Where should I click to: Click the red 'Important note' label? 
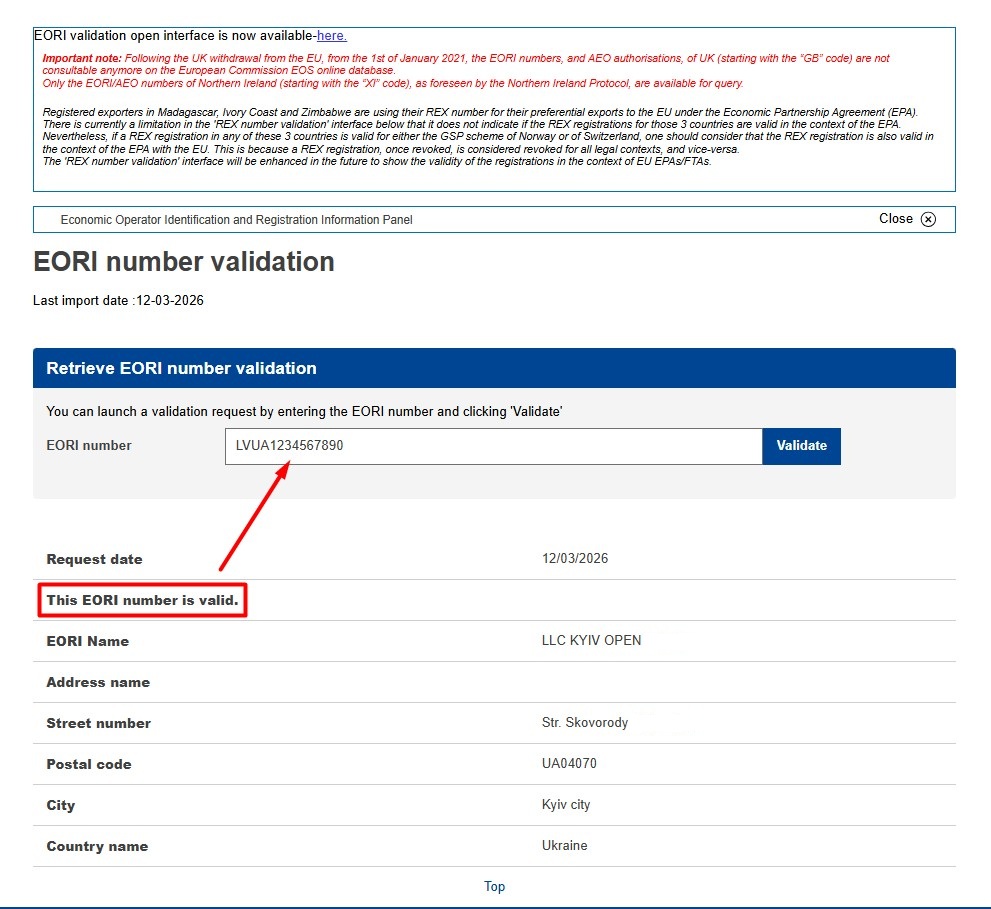(x=82, y=59)
